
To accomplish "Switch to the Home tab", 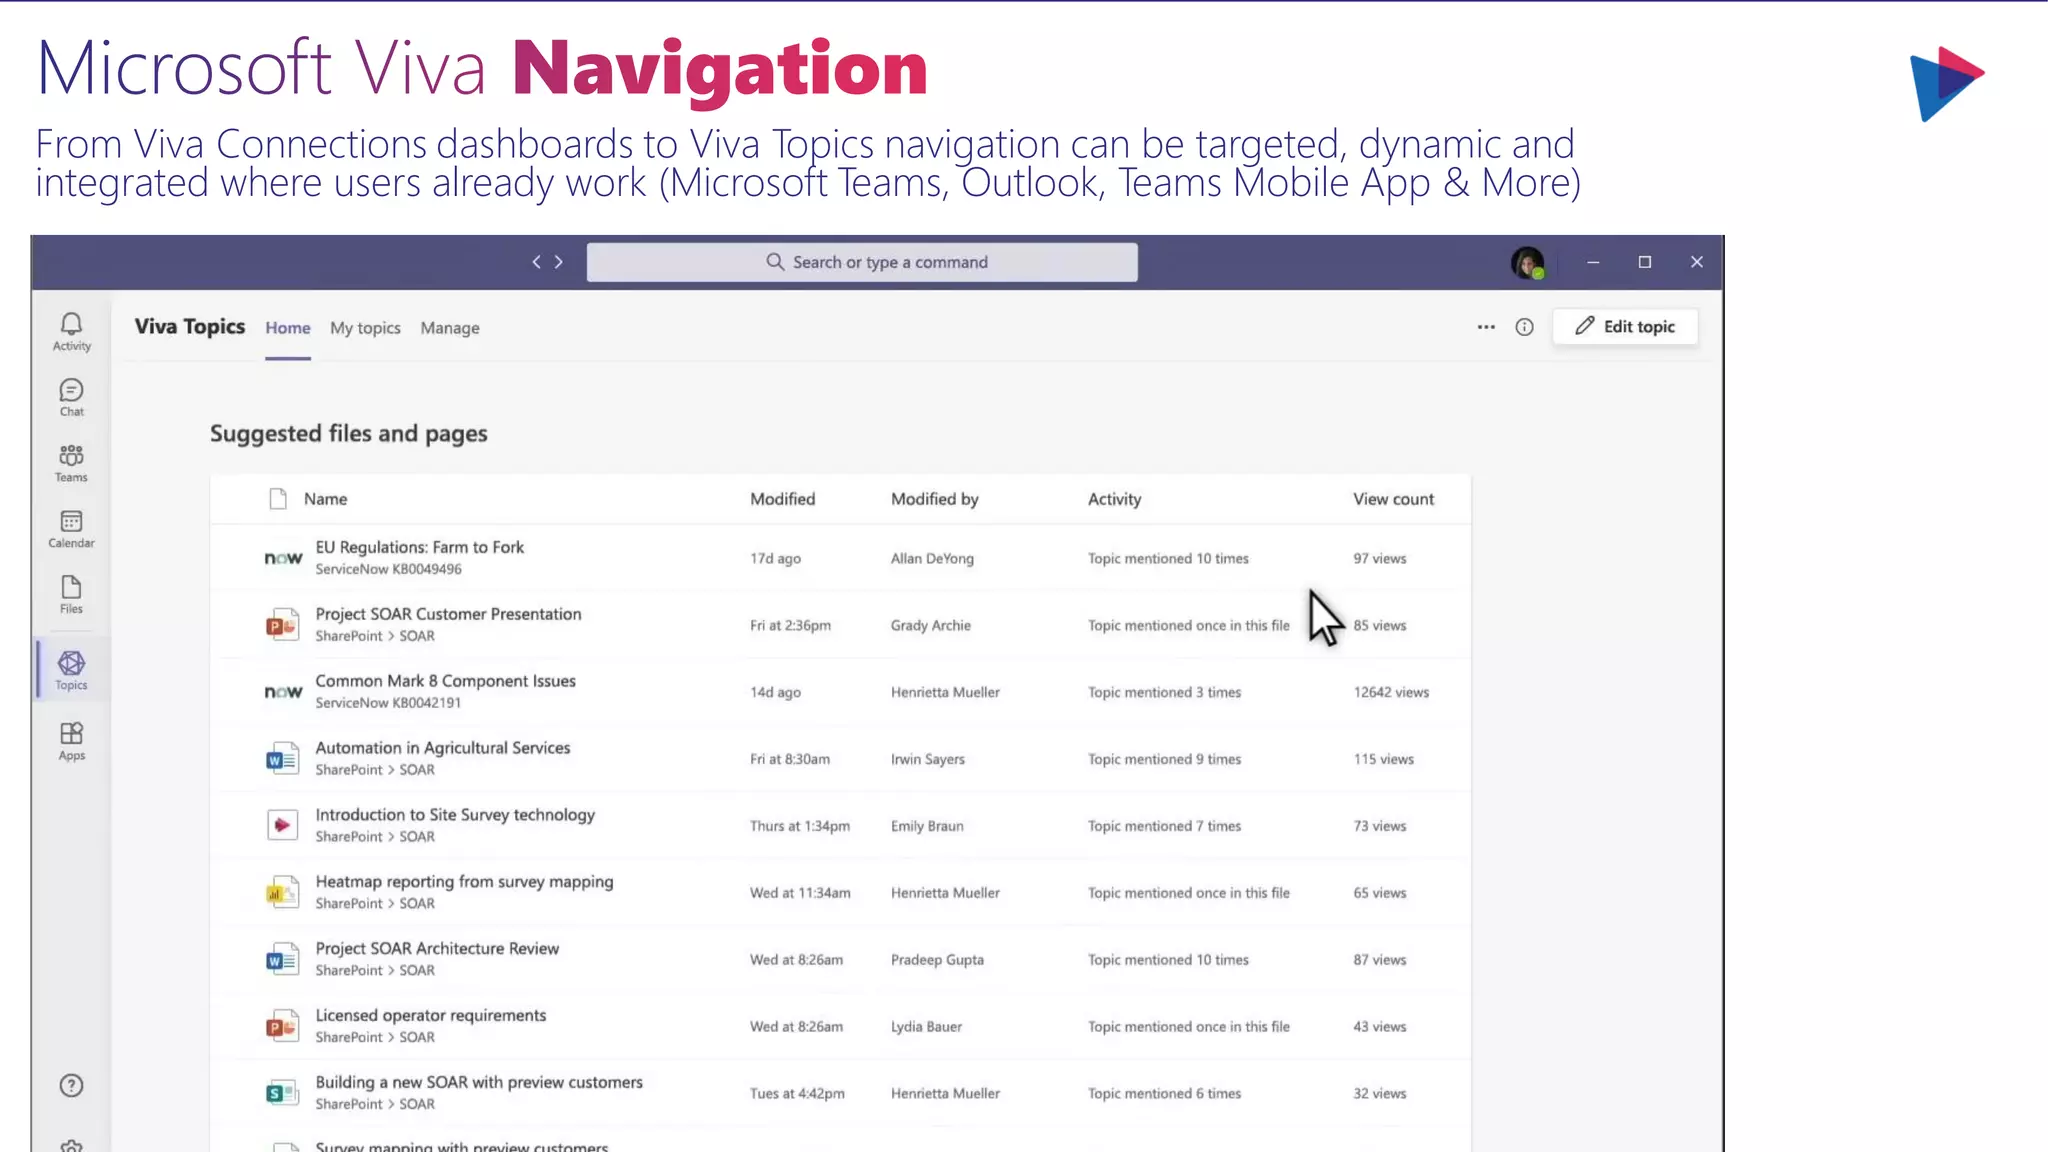I will click(288, 328).
